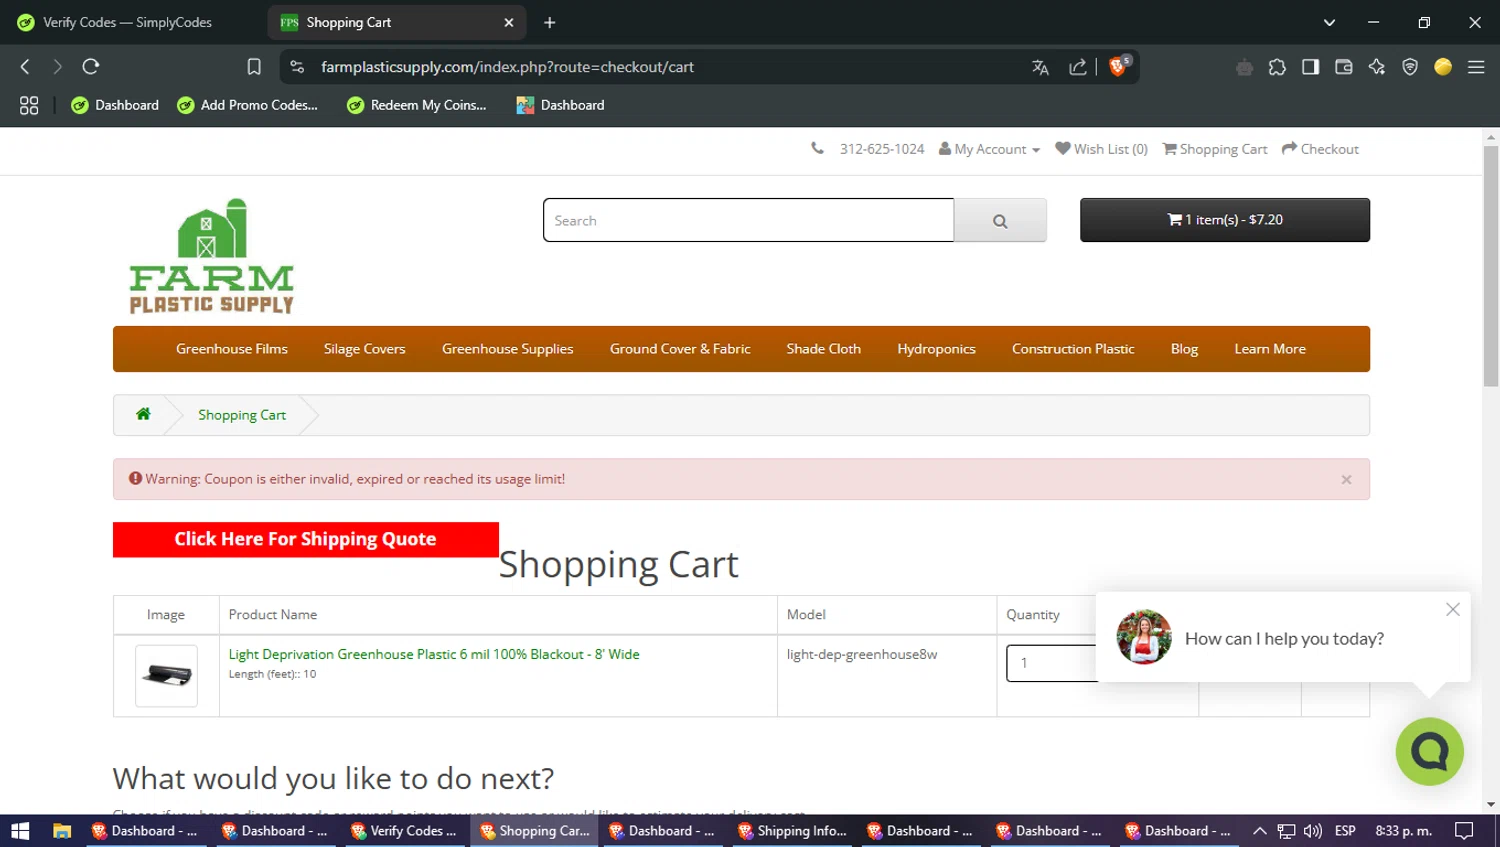
Task: Switch to the Verify Codes — SimplyCodes tab
Action: coord(128,22)
